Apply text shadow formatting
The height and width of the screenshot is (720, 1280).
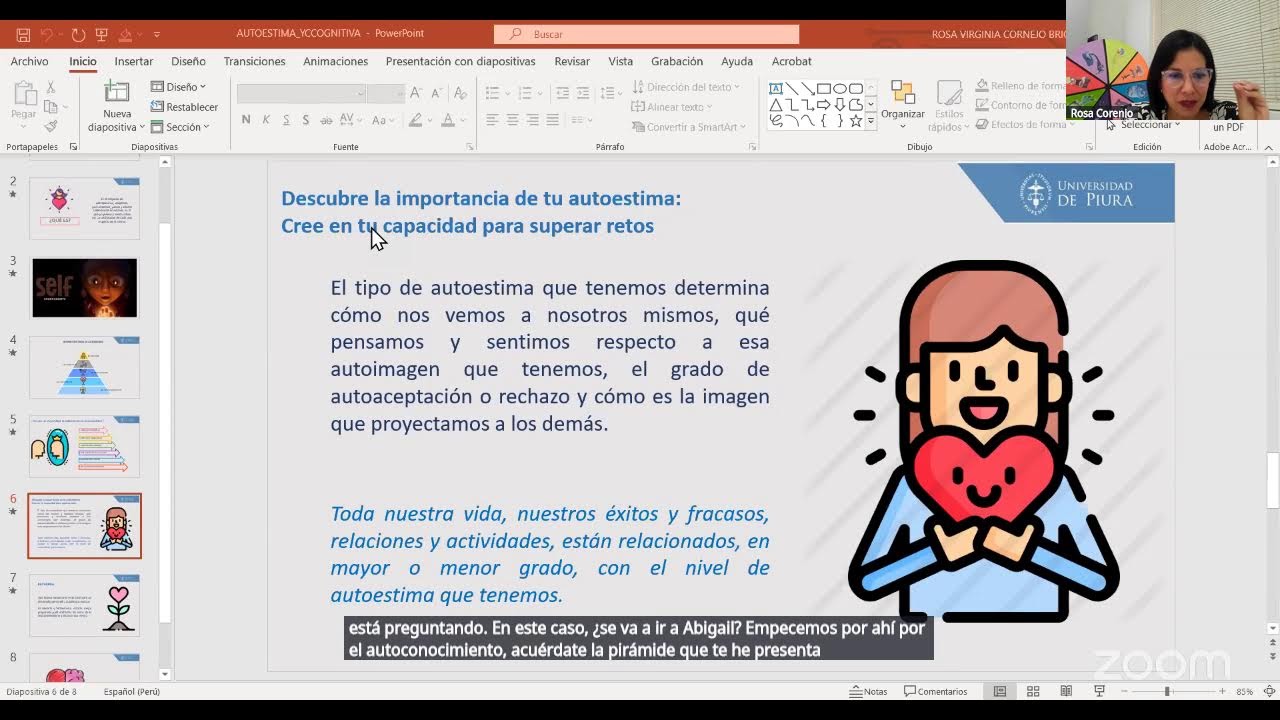(306, 120)
